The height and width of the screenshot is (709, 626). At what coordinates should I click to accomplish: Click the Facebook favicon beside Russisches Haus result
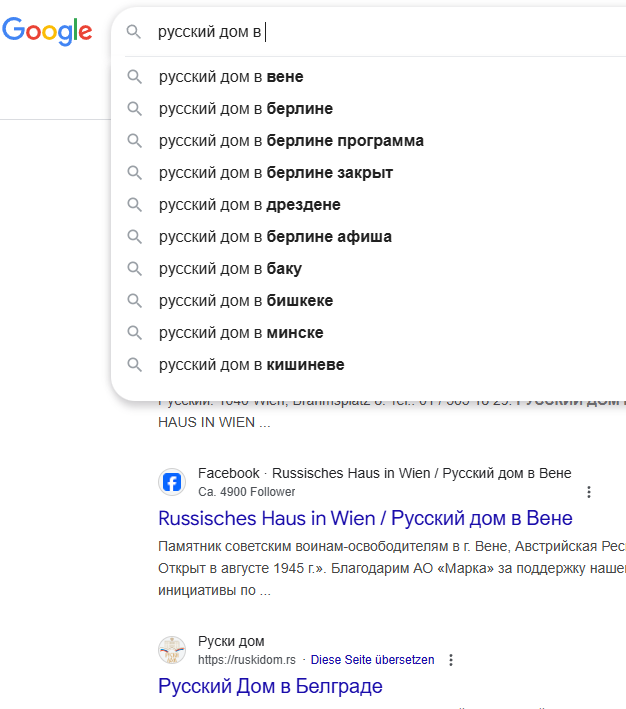coord(172,482)
